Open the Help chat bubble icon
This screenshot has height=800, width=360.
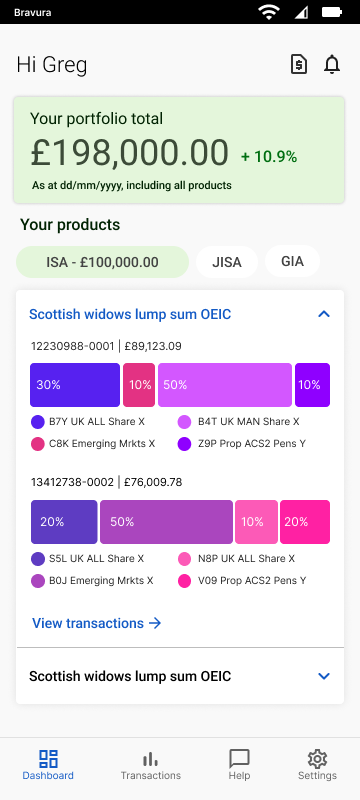239,759
